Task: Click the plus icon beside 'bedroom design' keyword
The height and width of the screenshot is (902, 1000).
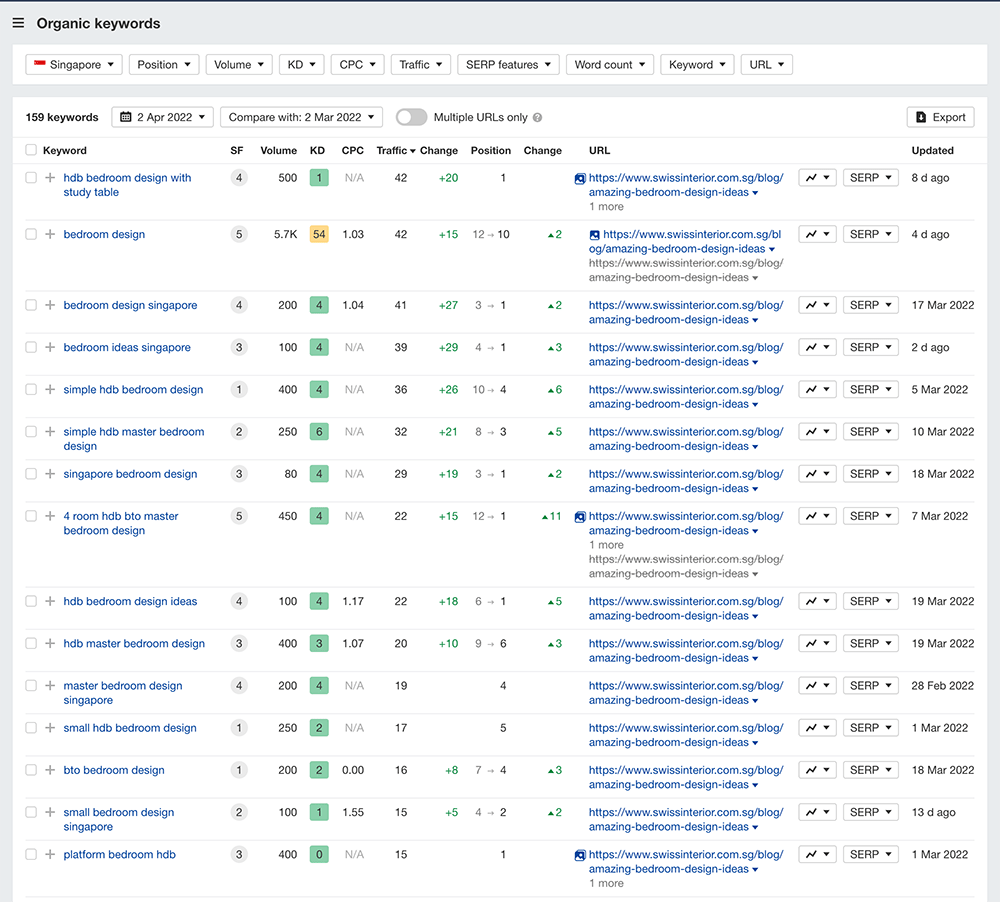Action: pyautogui.click(x=50, y=235)
